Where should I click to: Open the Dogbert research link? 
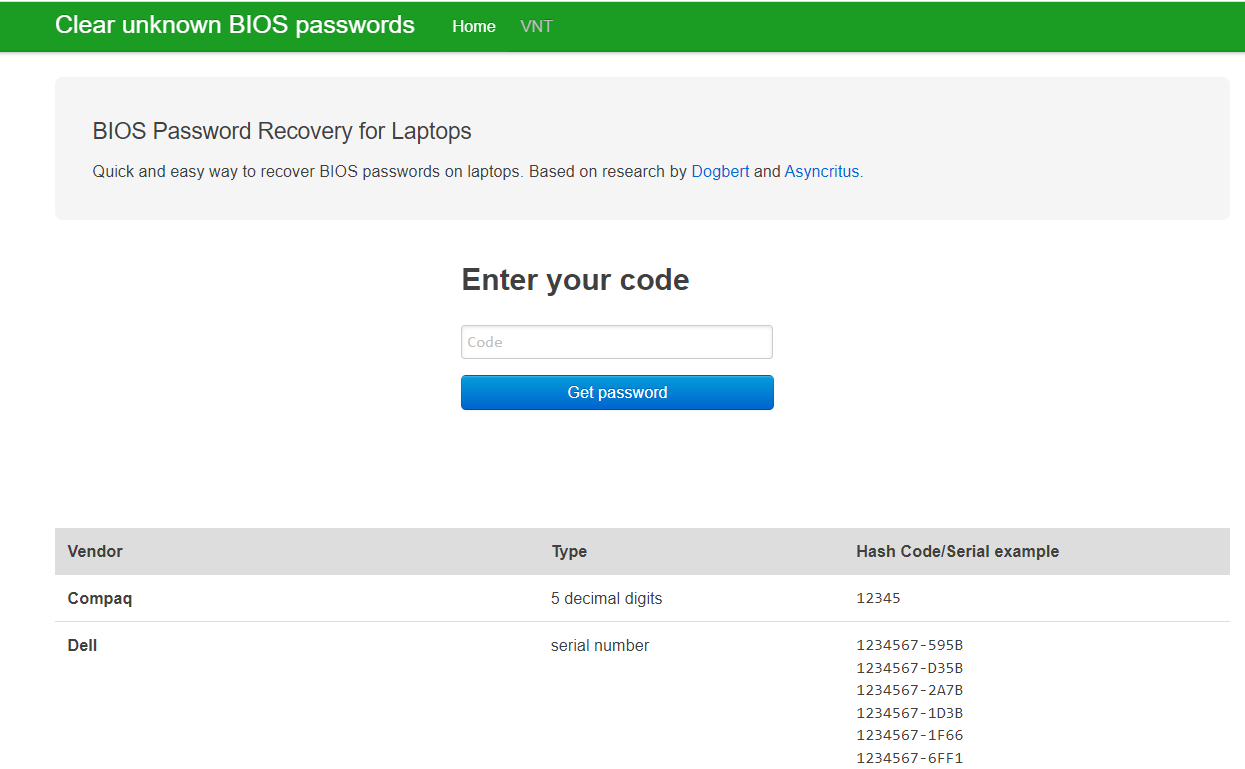click(719, 171)
